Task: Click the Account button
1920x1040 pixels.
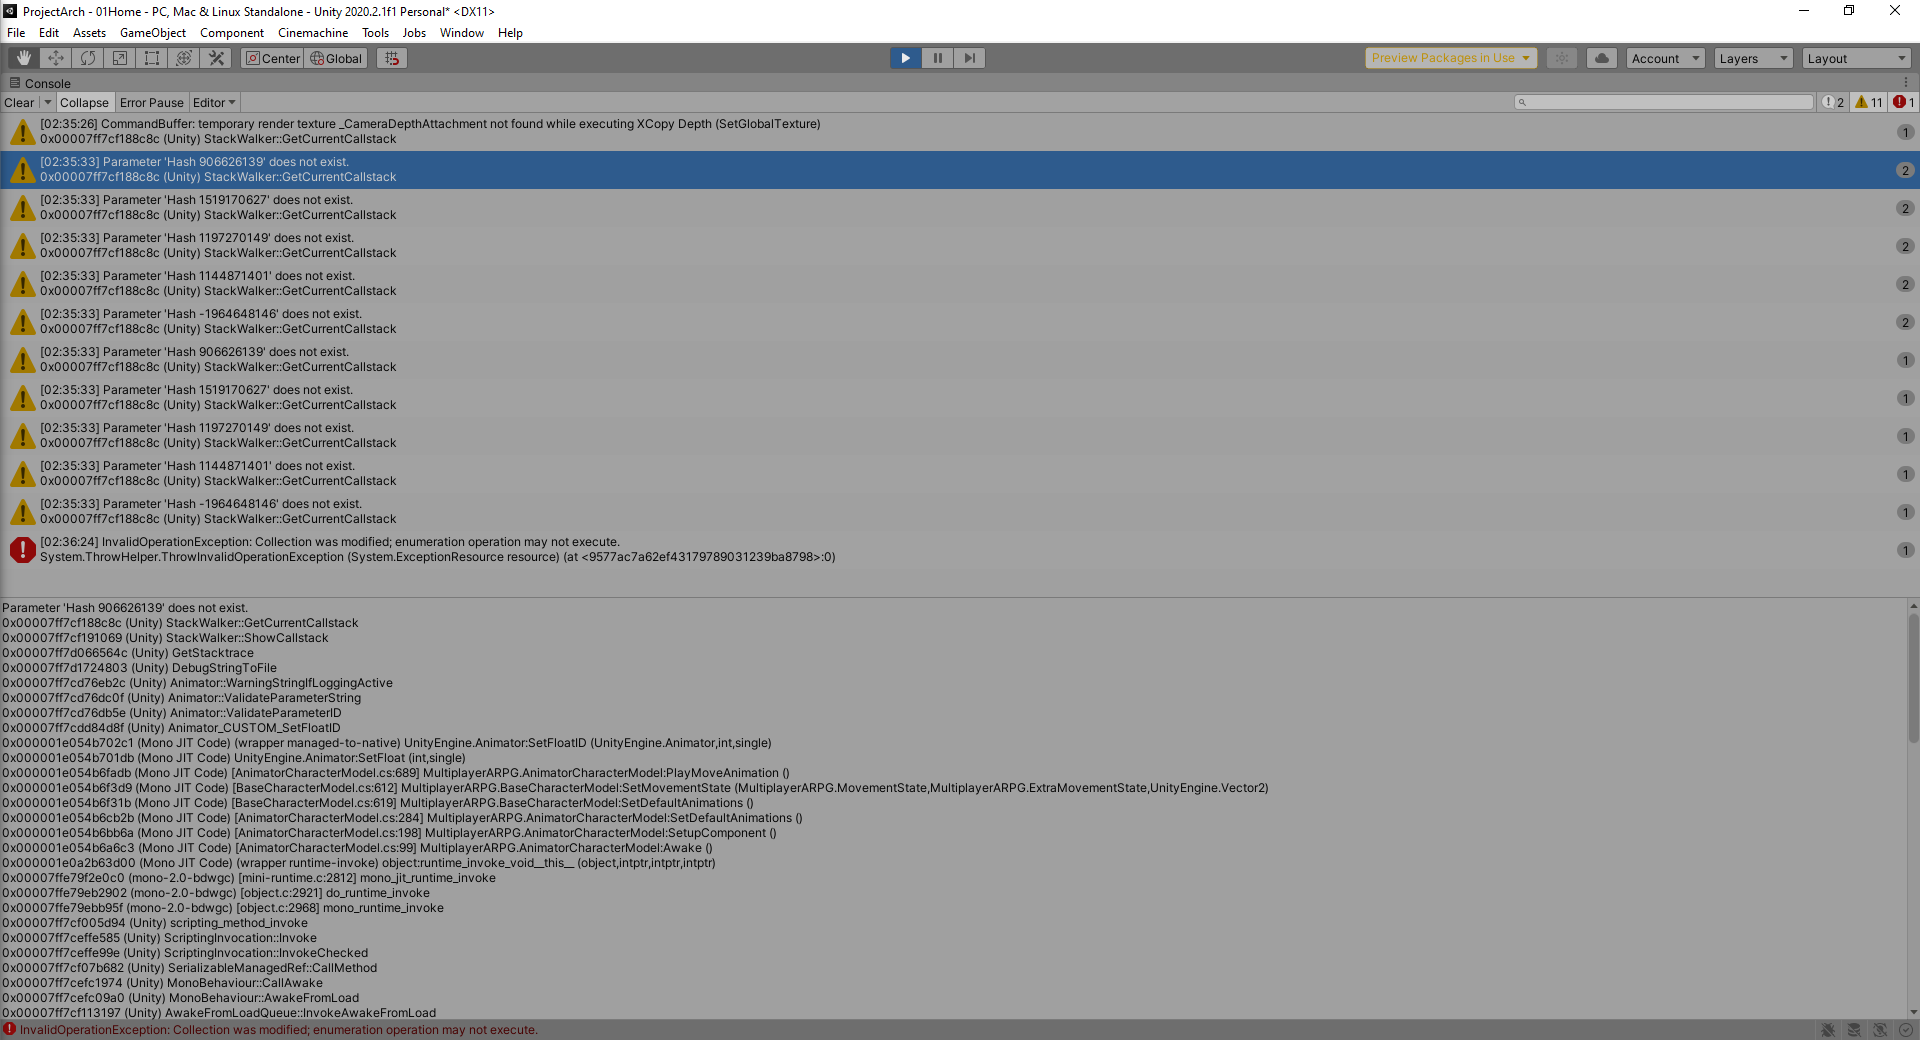Action: tap(1663, 58)
